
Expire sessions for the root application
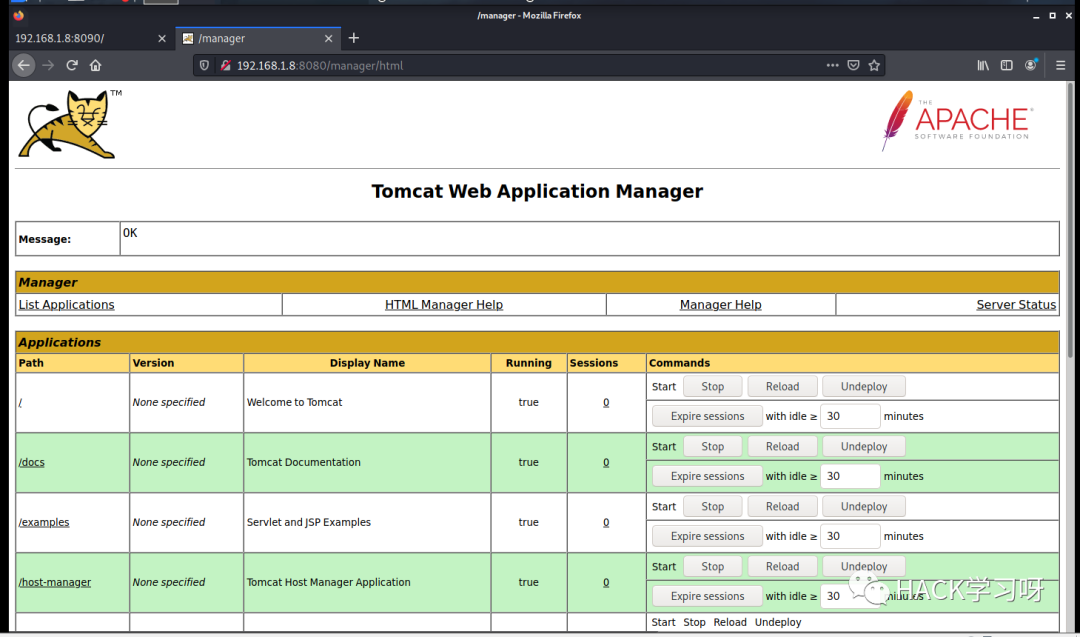[707, 416]
